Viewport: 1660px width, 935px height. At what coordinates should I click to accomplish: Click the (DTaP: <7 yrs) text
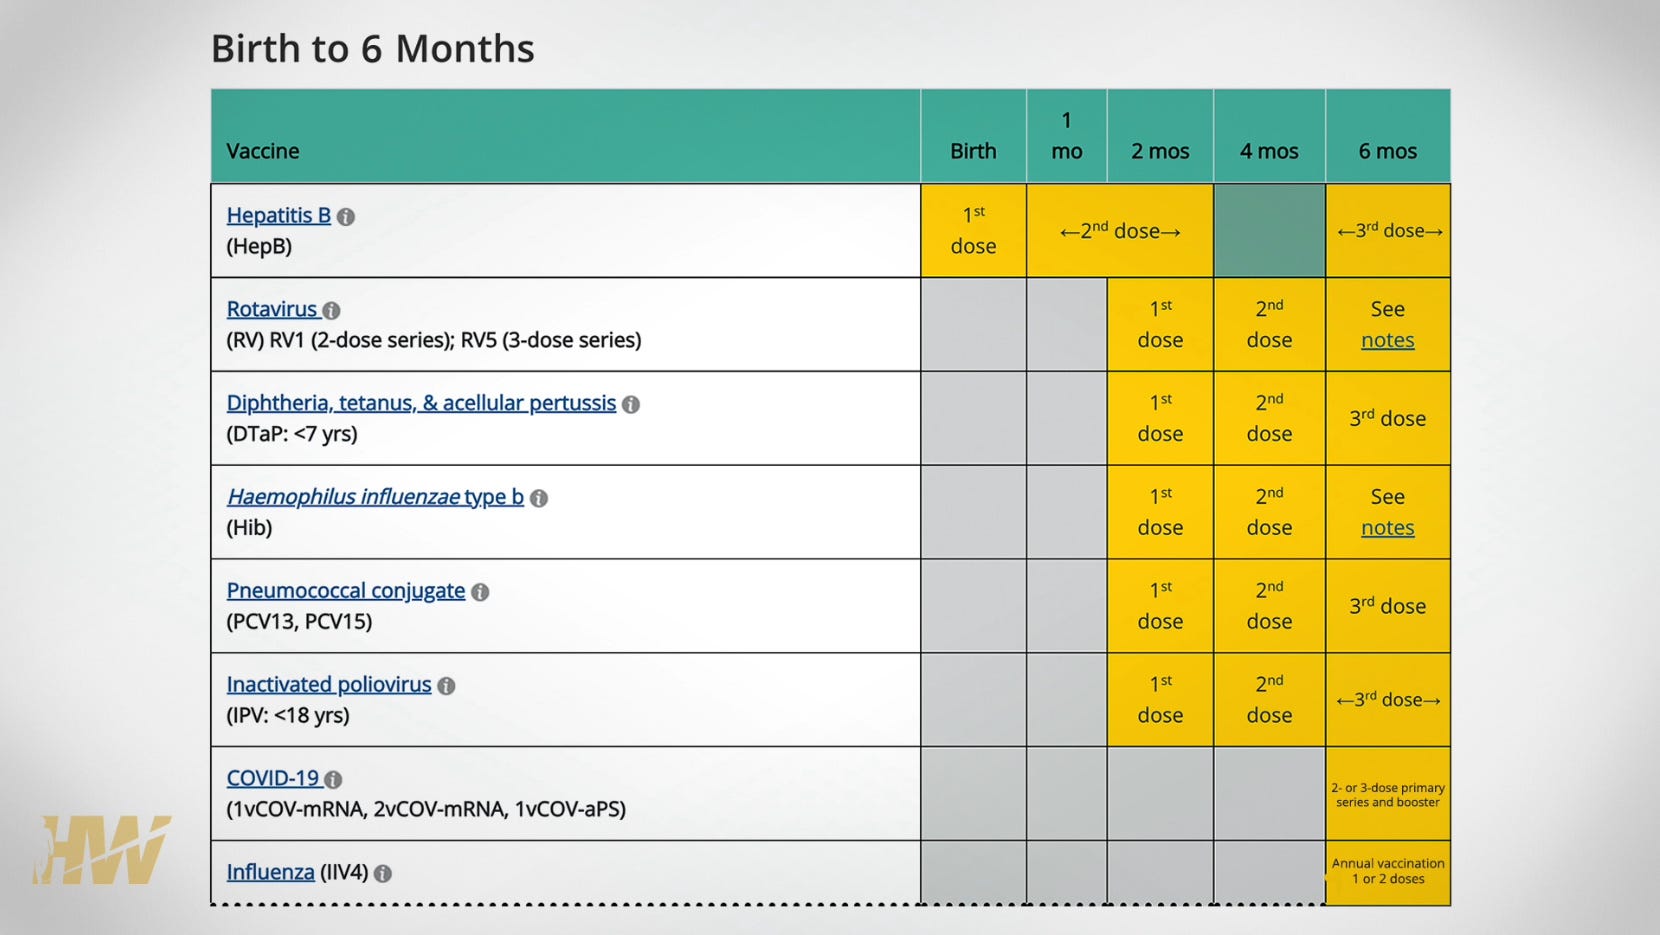point(292,434)
